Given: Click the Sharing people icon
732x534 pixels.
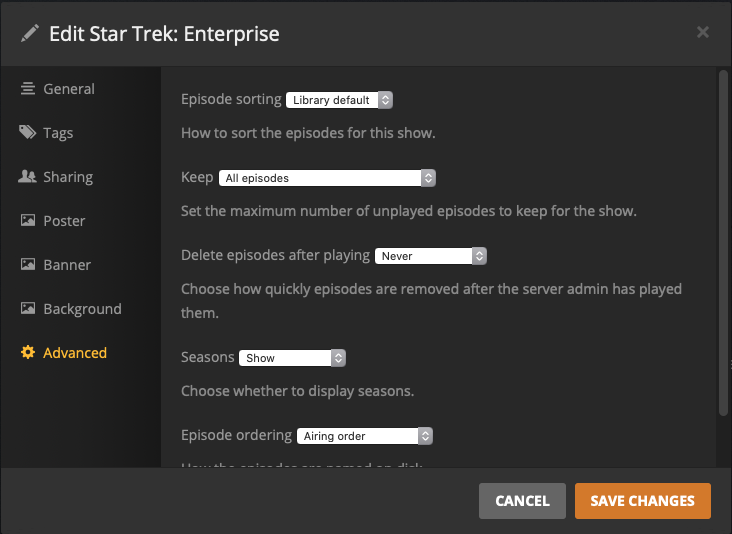Looking at the screenshot, I should coord(28,177).
